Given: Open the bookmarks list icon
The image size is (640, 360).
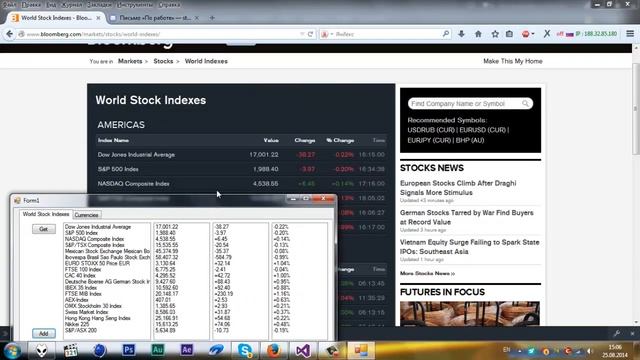Looking at the screenshot, I should 509,34.
